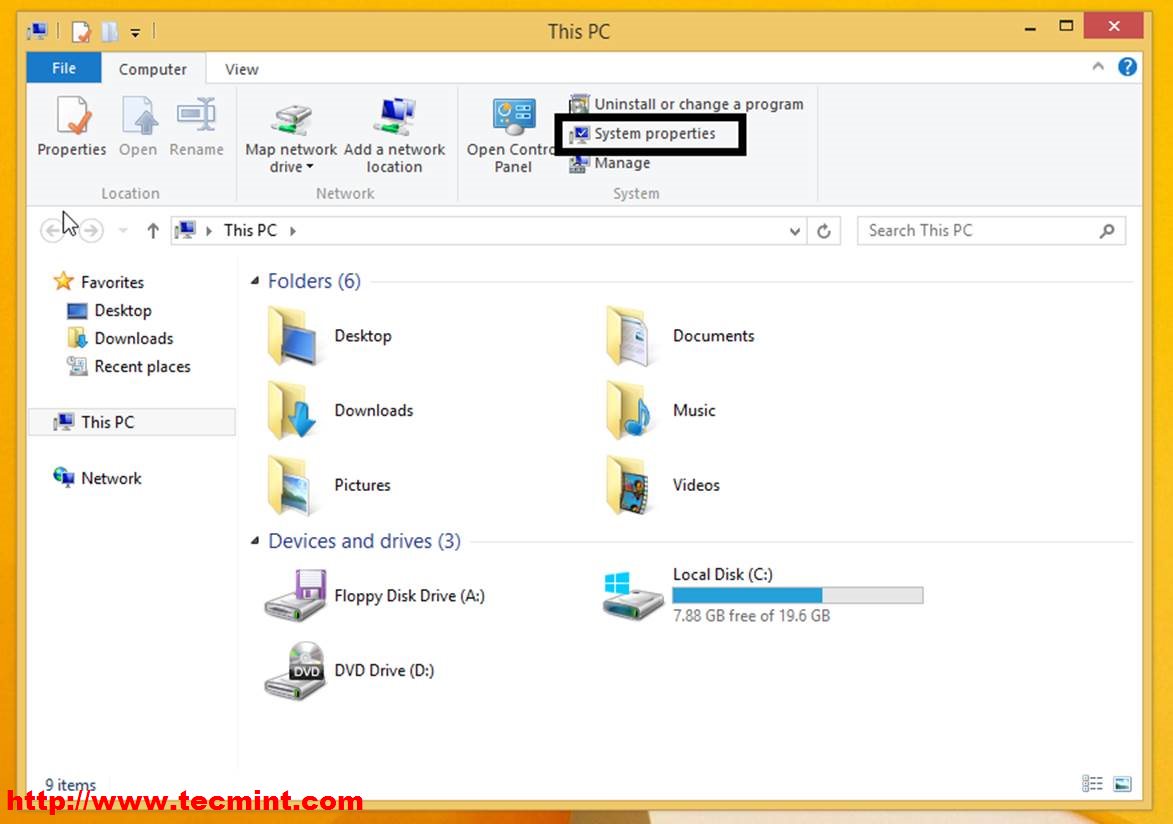Screen dimensions: 1173x824
Task: Open Control Panel from the ribbon
Action: pos(512,136)
